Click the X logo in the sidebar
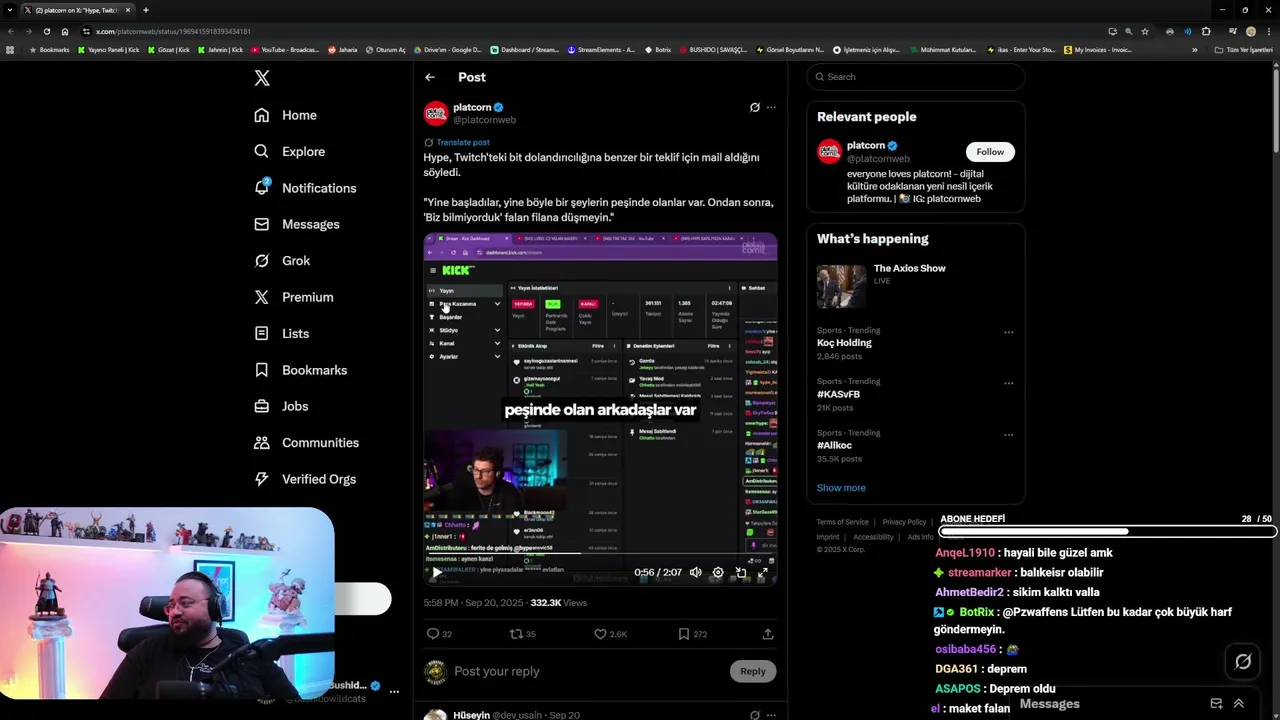1280x720 pixels. point(262,77)
